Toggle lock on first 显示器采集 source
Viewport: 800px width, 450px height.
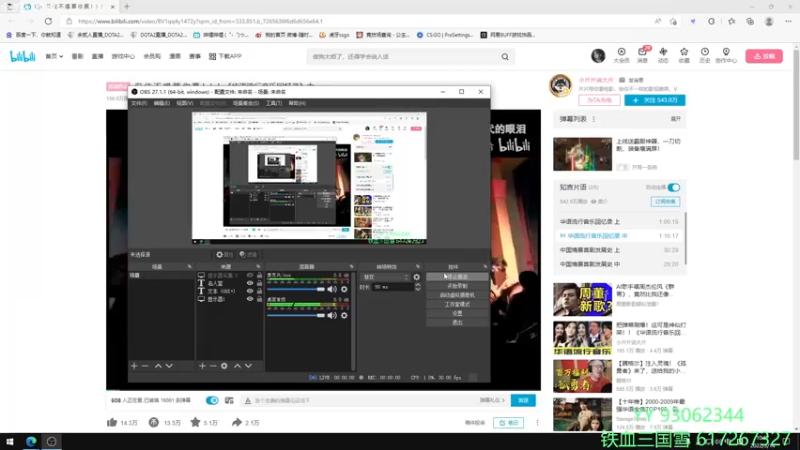click(259, 276)
